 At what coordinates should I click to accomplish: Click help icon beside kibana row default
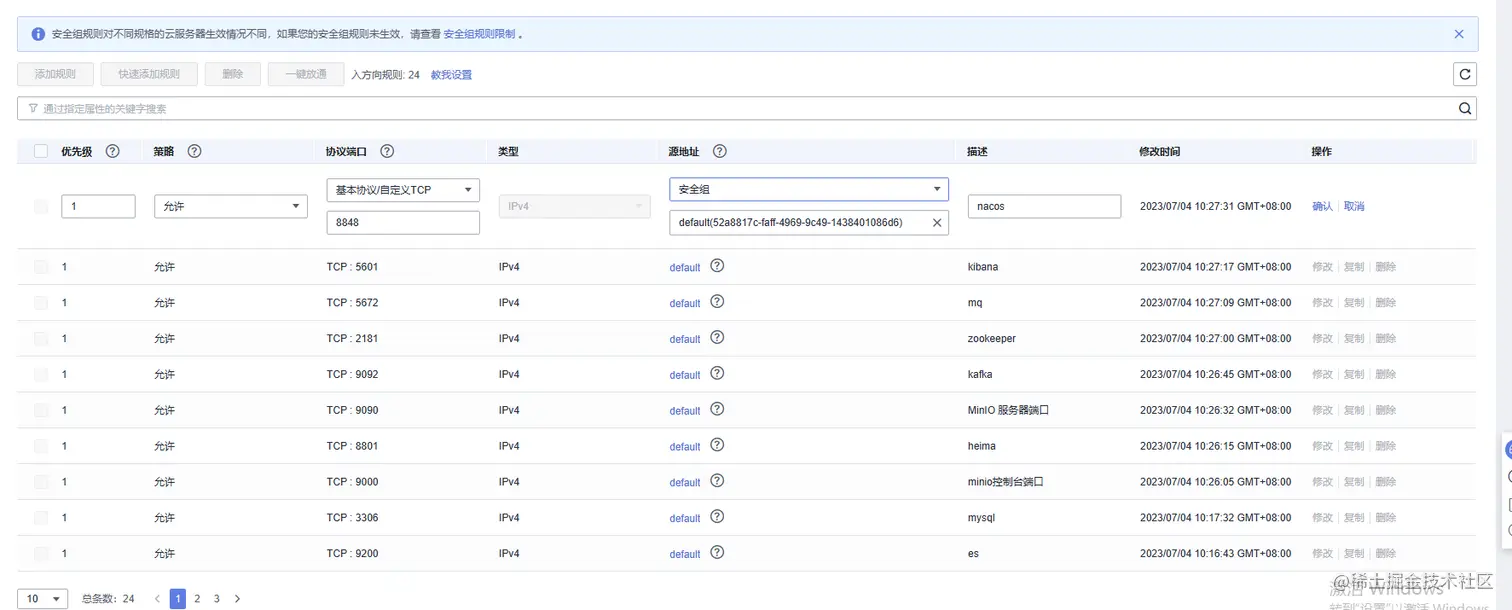tap(717, 266)
